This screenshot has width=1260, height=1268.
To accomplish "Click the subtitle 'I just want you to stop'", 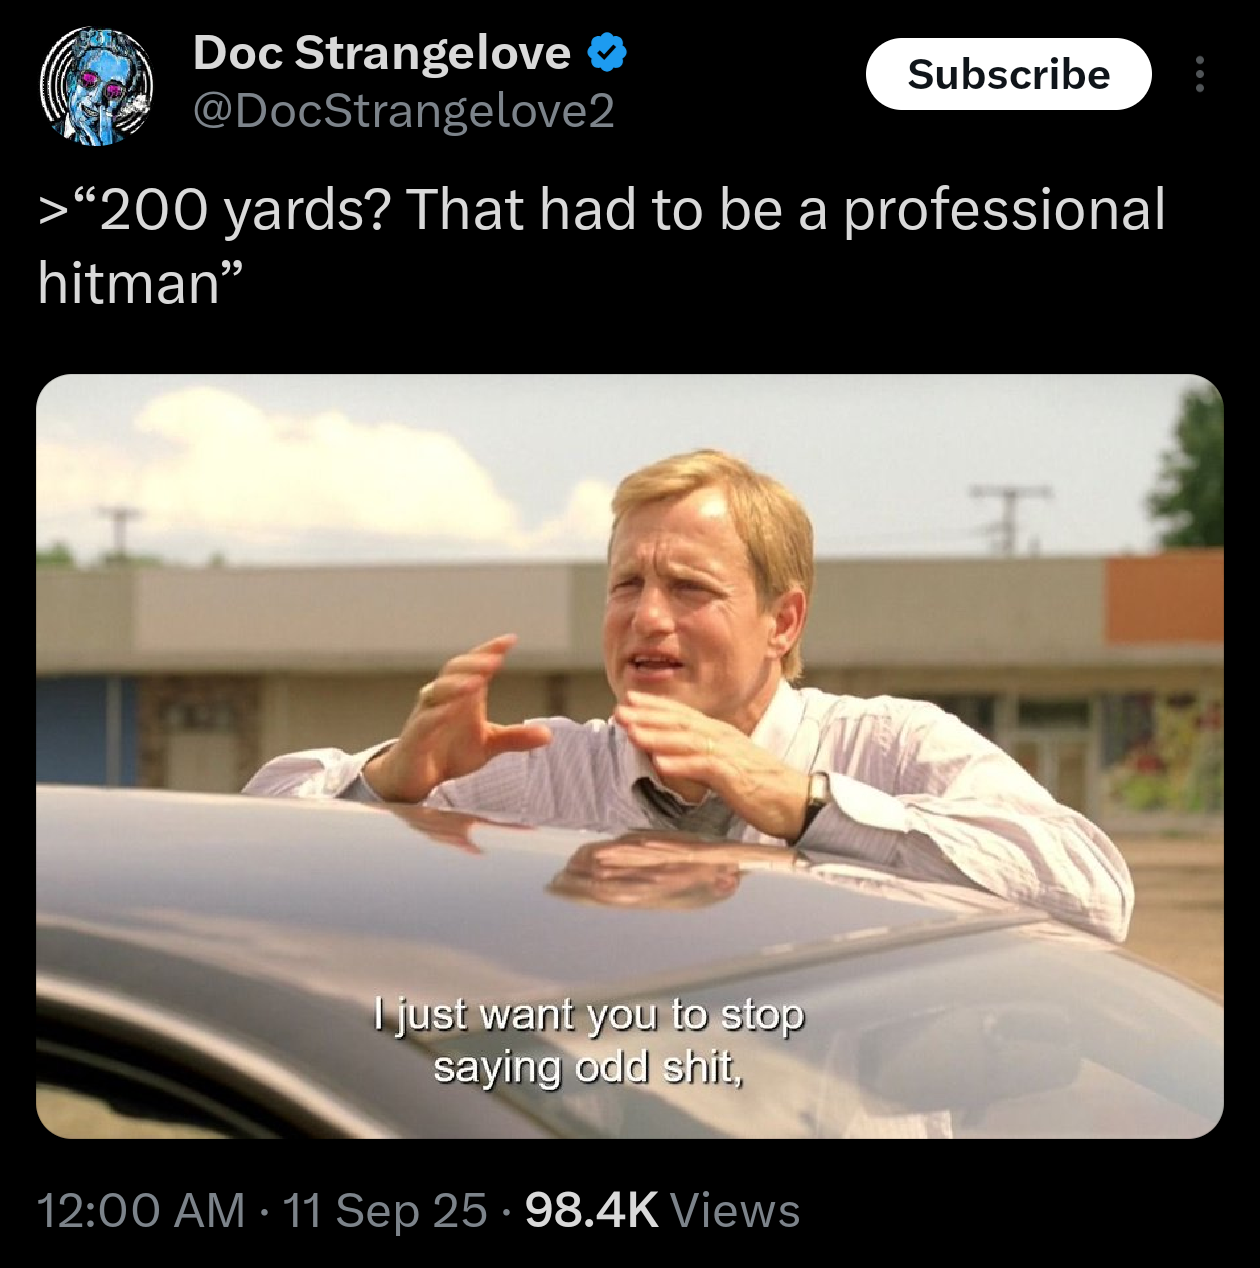I will [x=589, y=1014].
